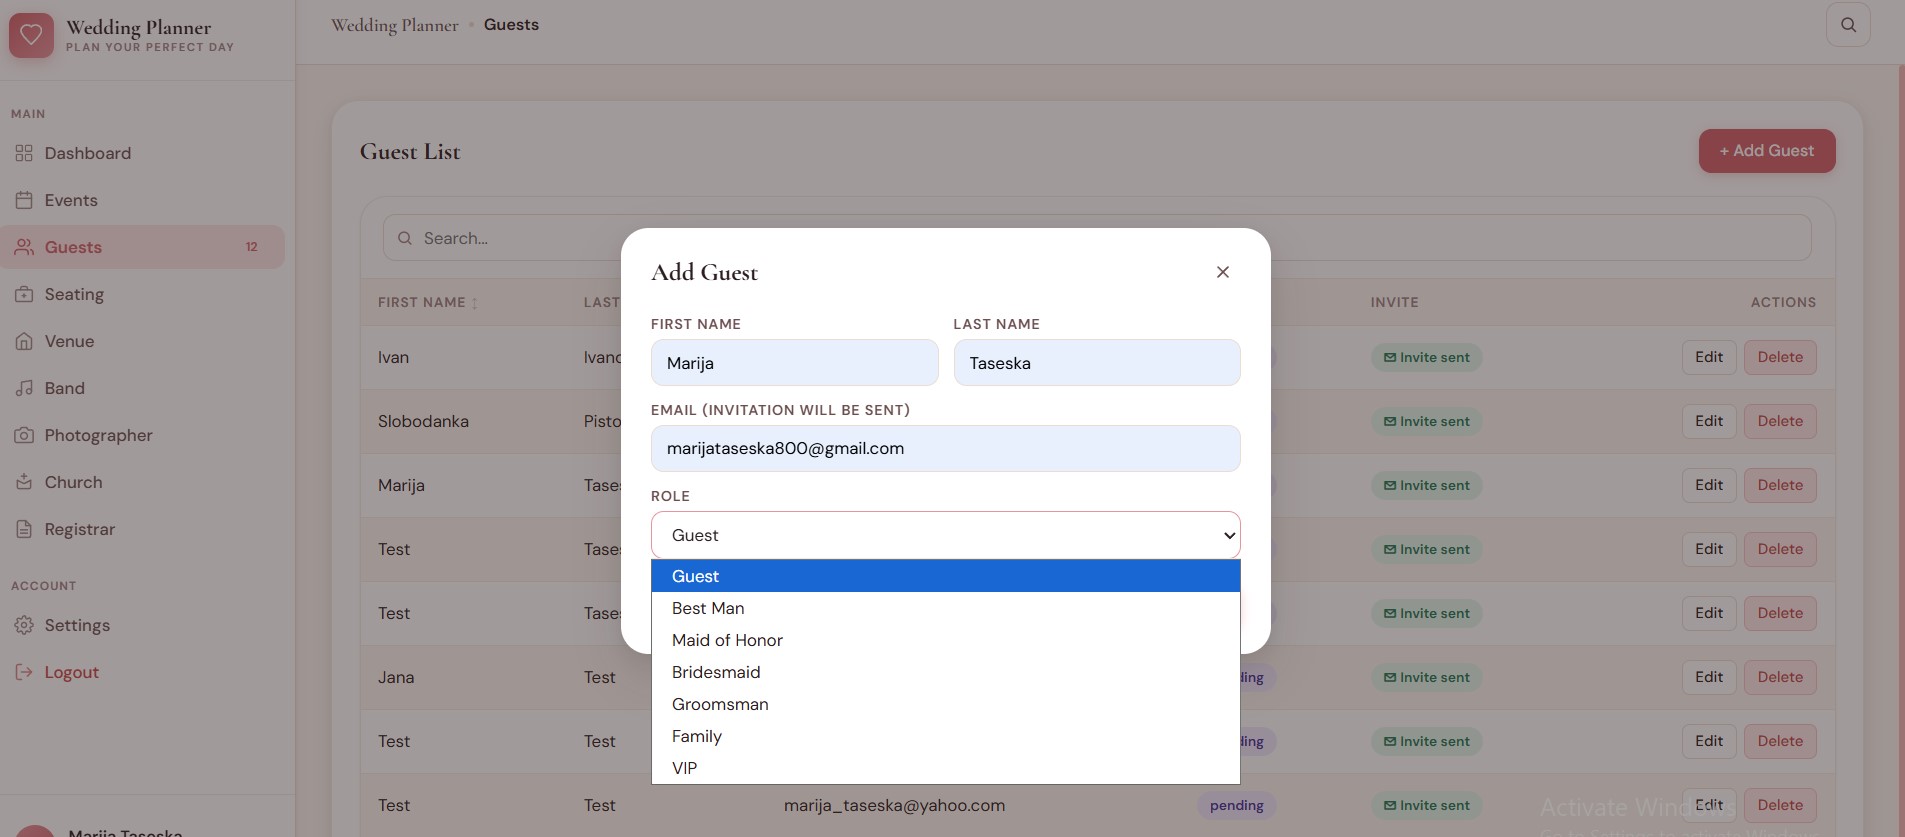1905x837 pixels.
Task: Open Seating page from sidebar
Action: tap(74, 294)
